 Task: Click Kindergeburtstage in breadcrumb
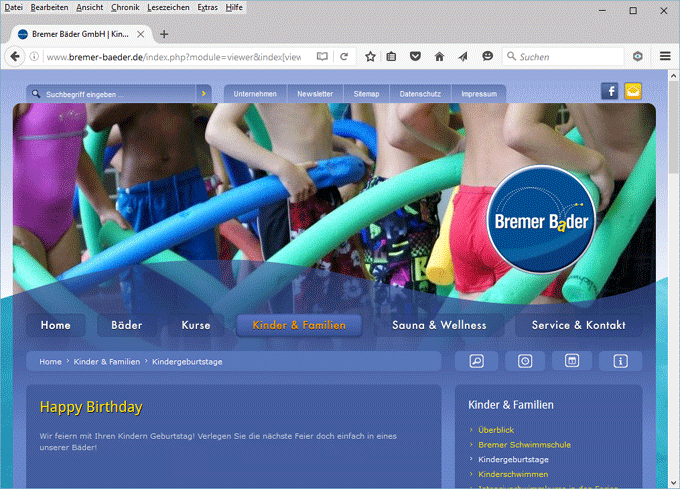coord(187,362)
